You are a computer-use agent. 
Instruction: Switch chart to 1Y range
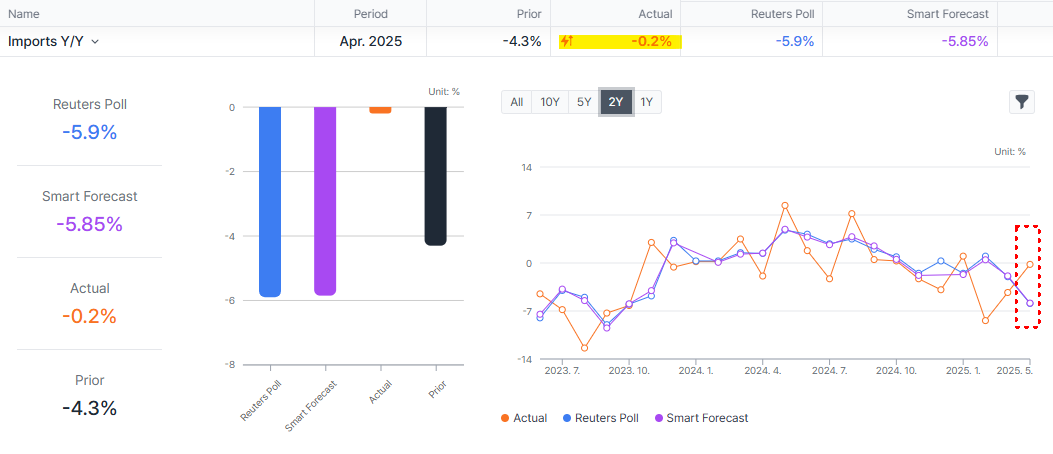pos(647,102)
